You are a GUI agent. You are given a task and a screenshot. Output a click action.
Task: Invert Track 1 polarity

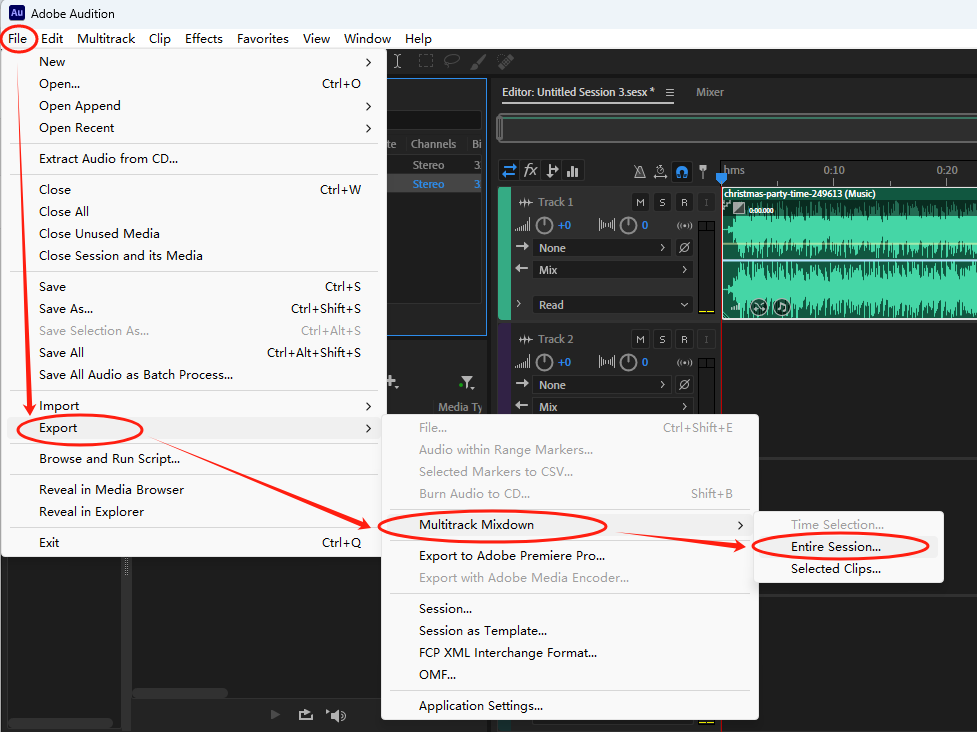tap(684, 248)
